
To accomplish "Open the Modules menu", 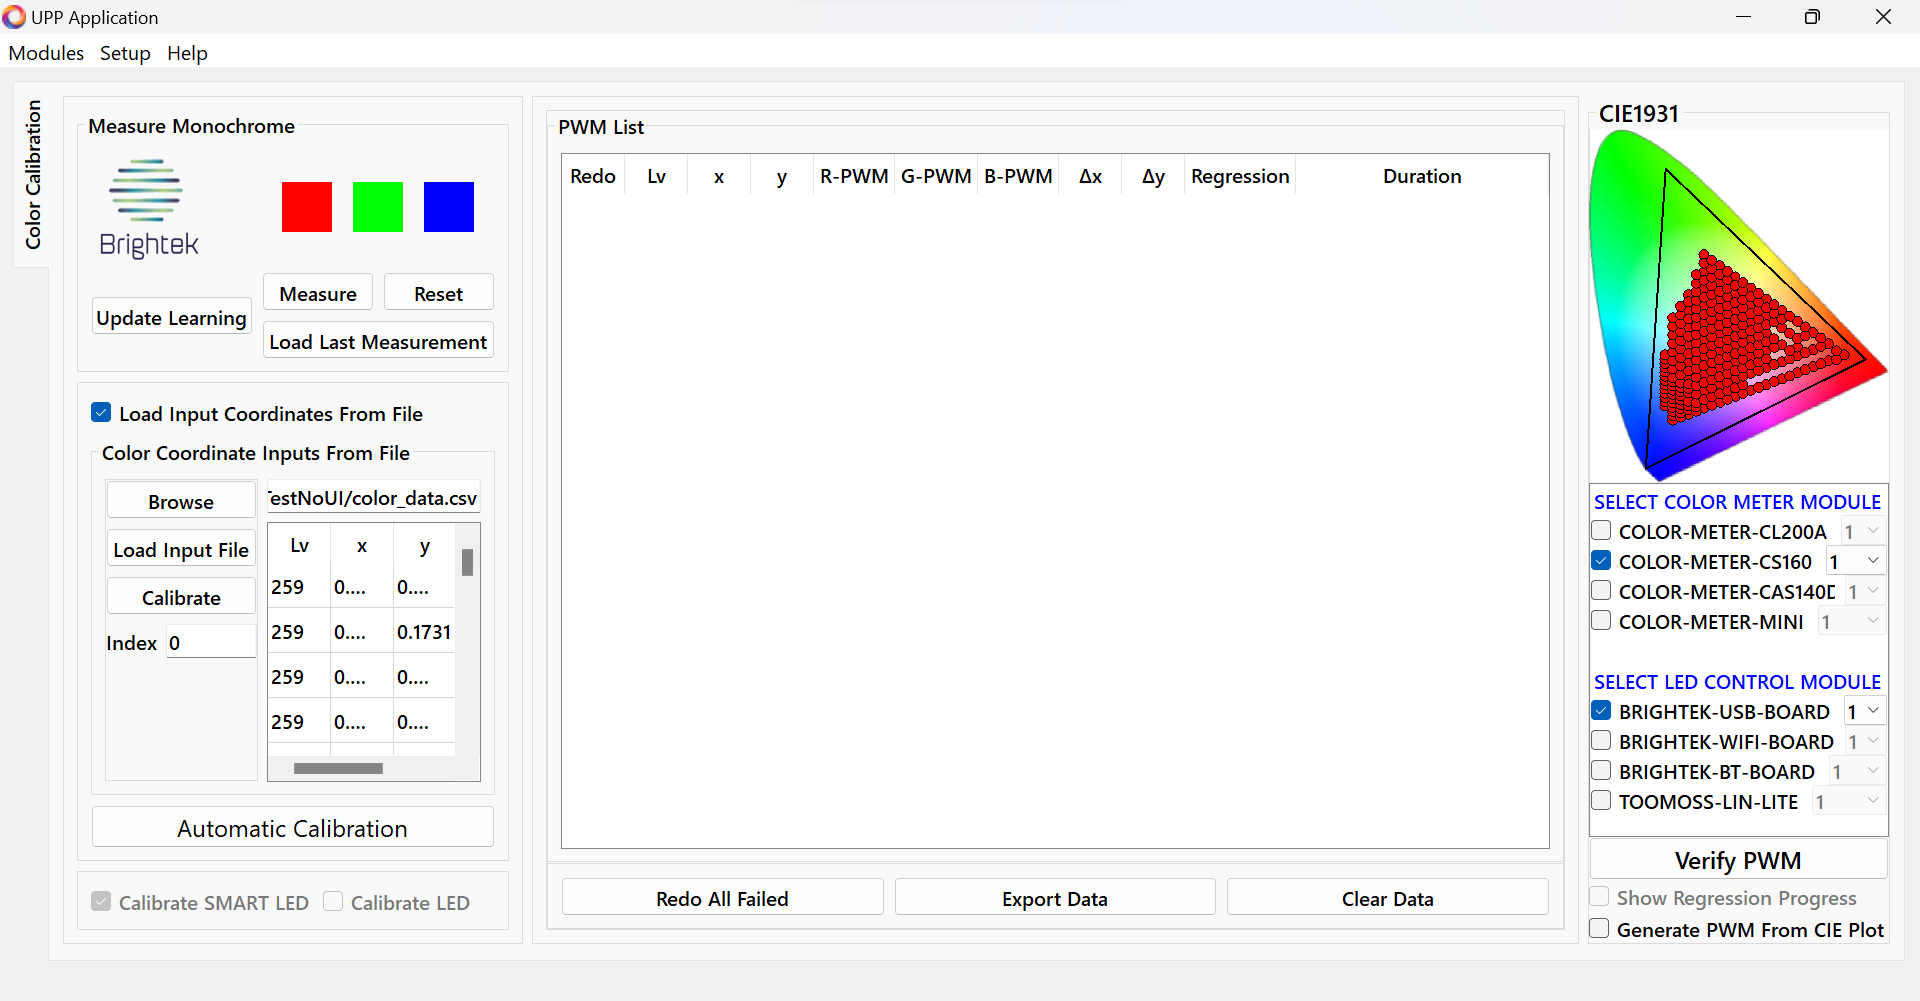I will 46,53.
